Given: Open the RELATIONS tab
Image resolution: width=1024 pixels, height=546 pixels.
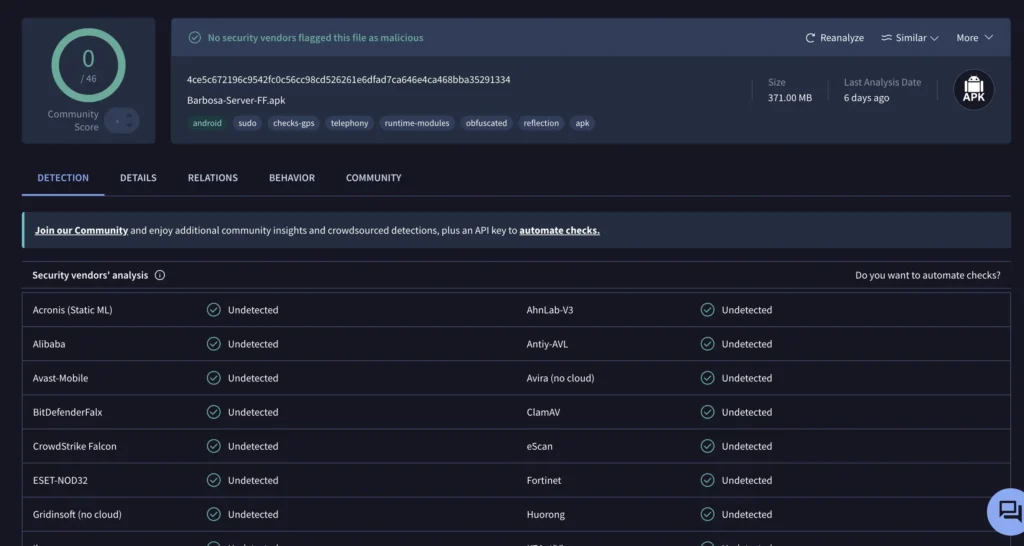Looking at the screenshot, I should coord(212,178).
